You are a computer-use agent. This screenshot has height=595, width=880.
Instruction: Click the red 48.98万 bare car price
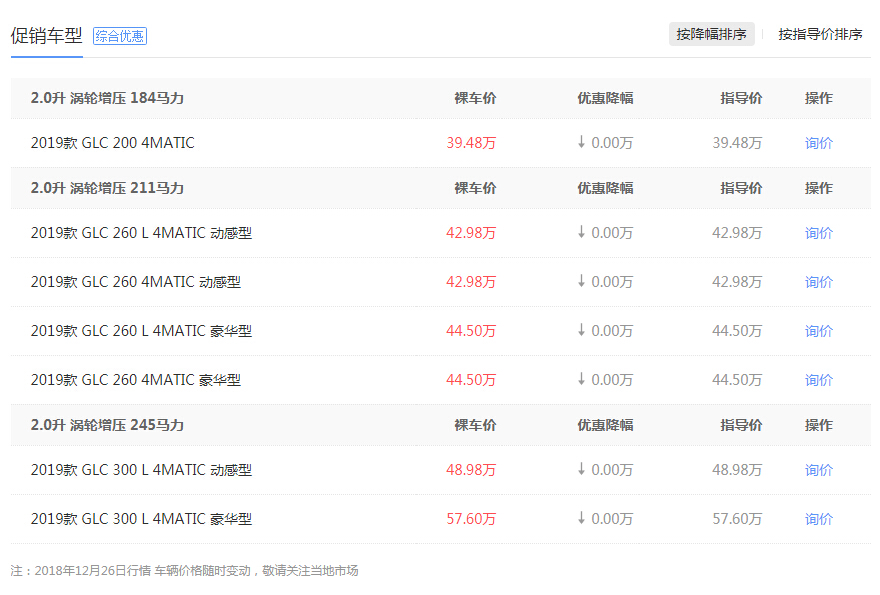click(x=471, y=470)
